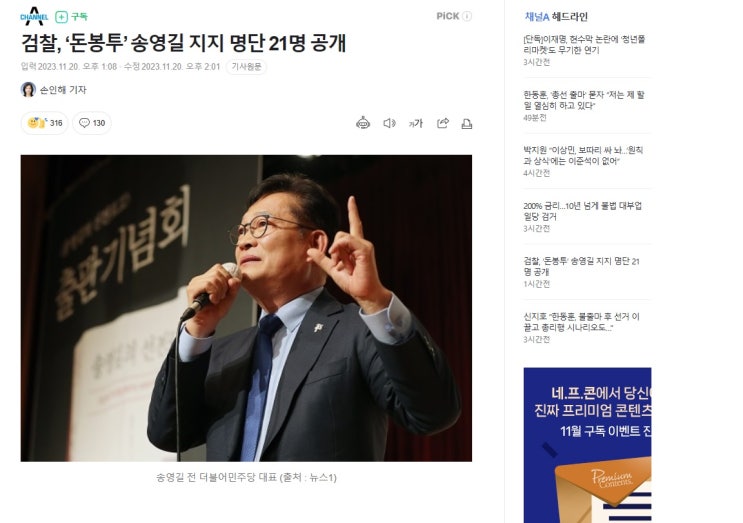The width and height of the screenshot is (743, 523).
Task: Subscribe using the green 구독 plus button
Action: [72, 17]
